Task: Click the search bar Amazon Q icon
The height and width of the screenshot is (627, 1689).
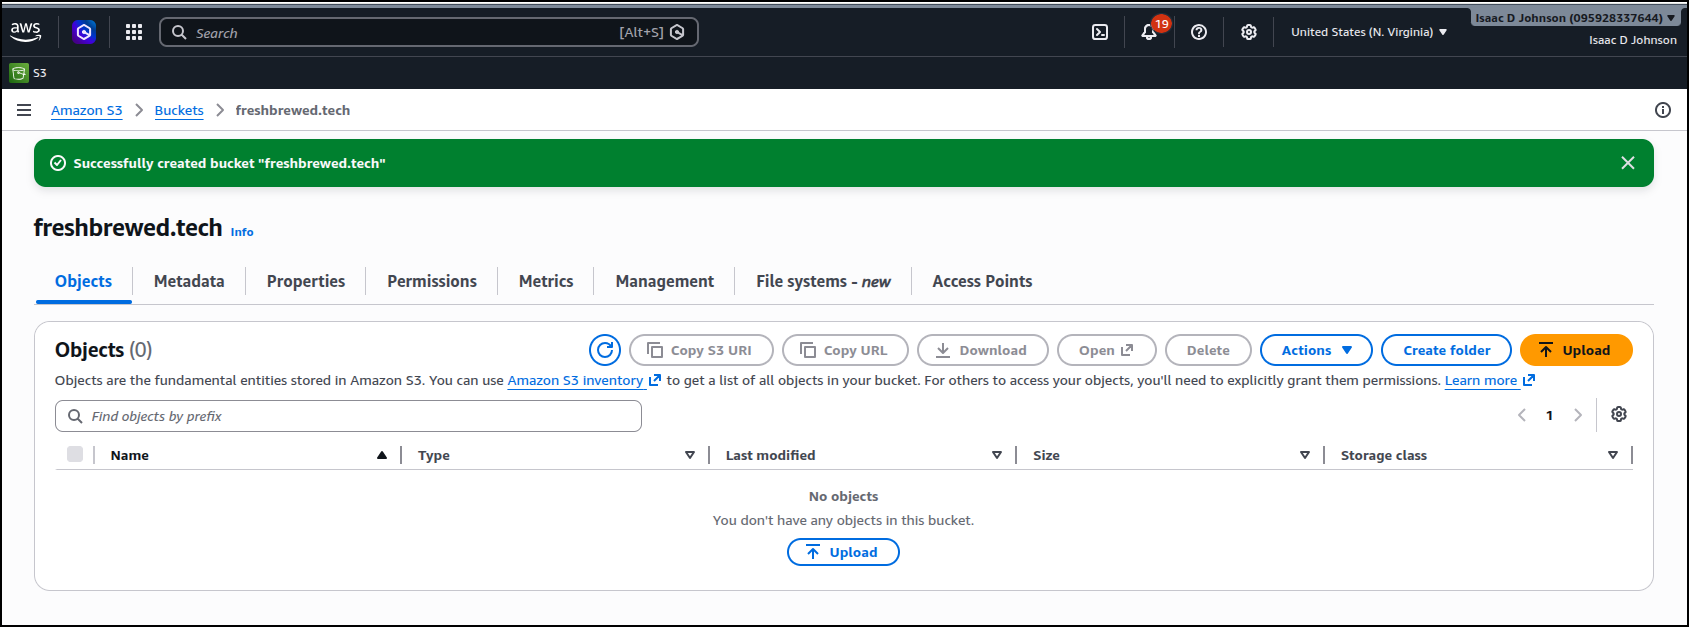Action: point(677,32)
